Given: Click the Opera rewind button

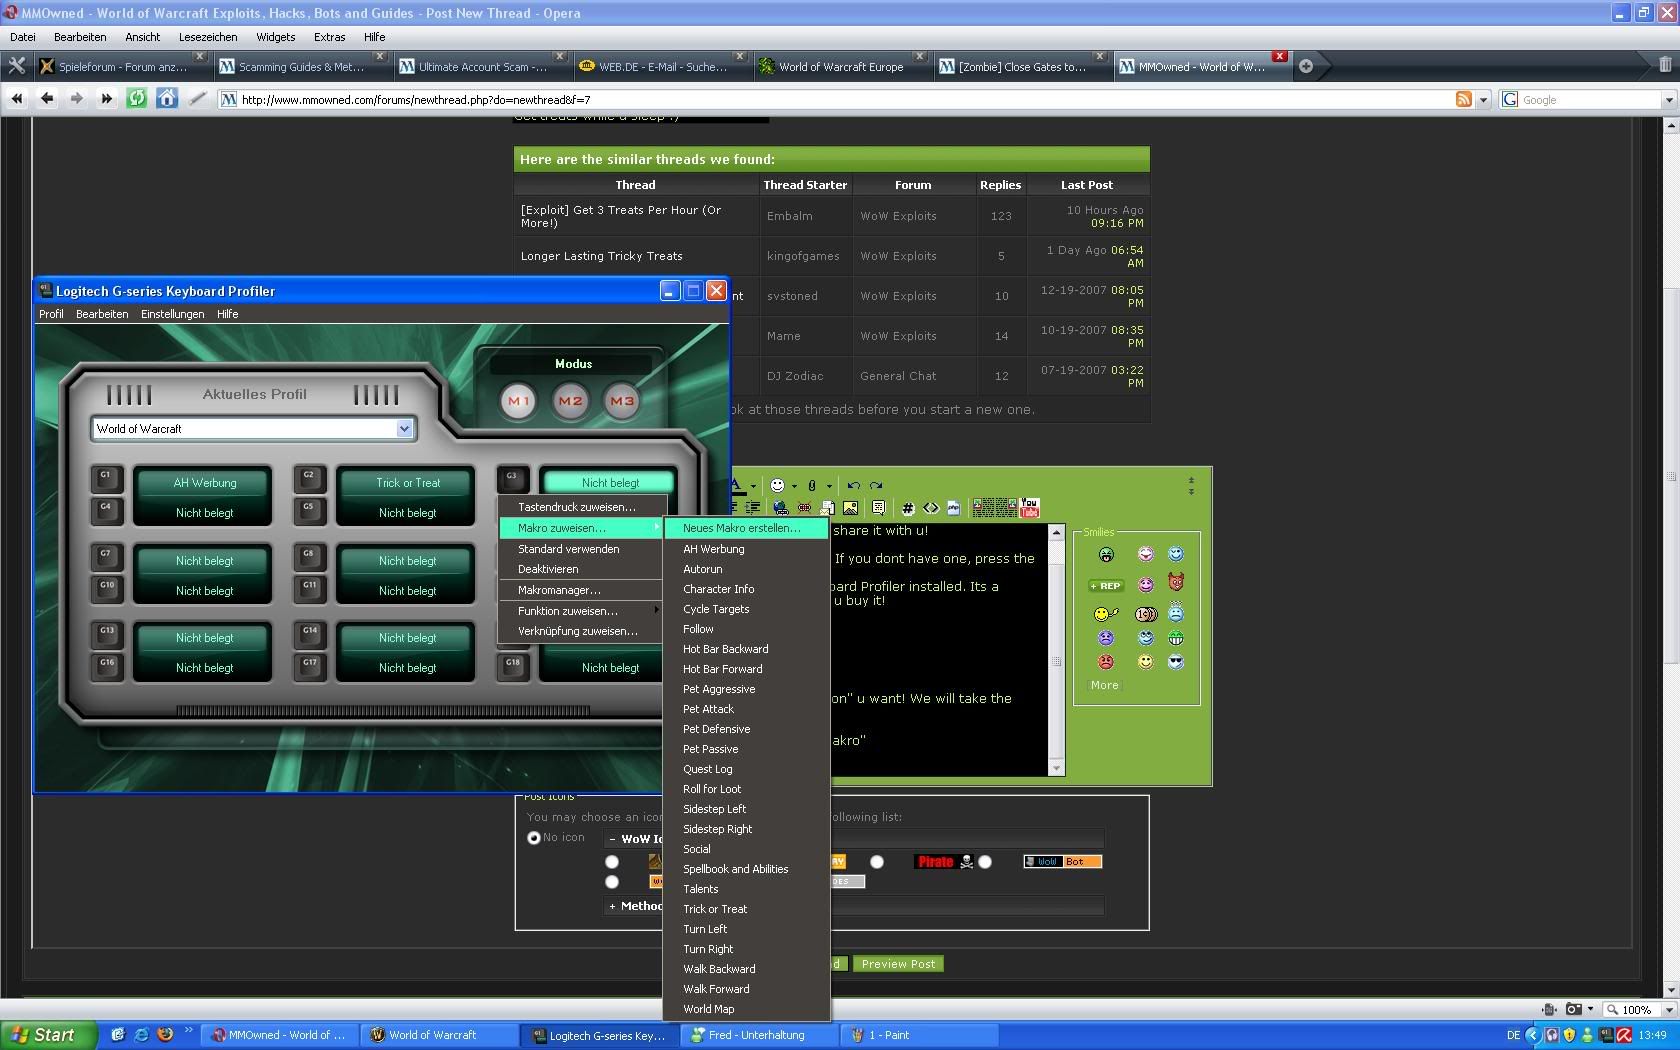Looking at the screenshot, I should click(17, 98).
